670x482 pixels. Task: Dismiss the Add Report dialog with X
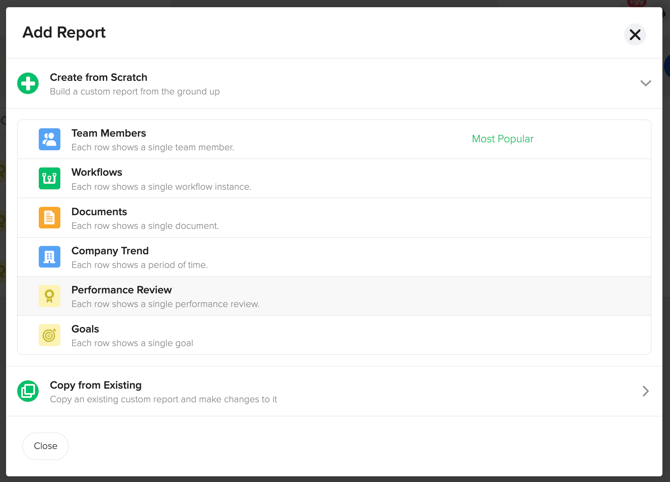[635, 35]
